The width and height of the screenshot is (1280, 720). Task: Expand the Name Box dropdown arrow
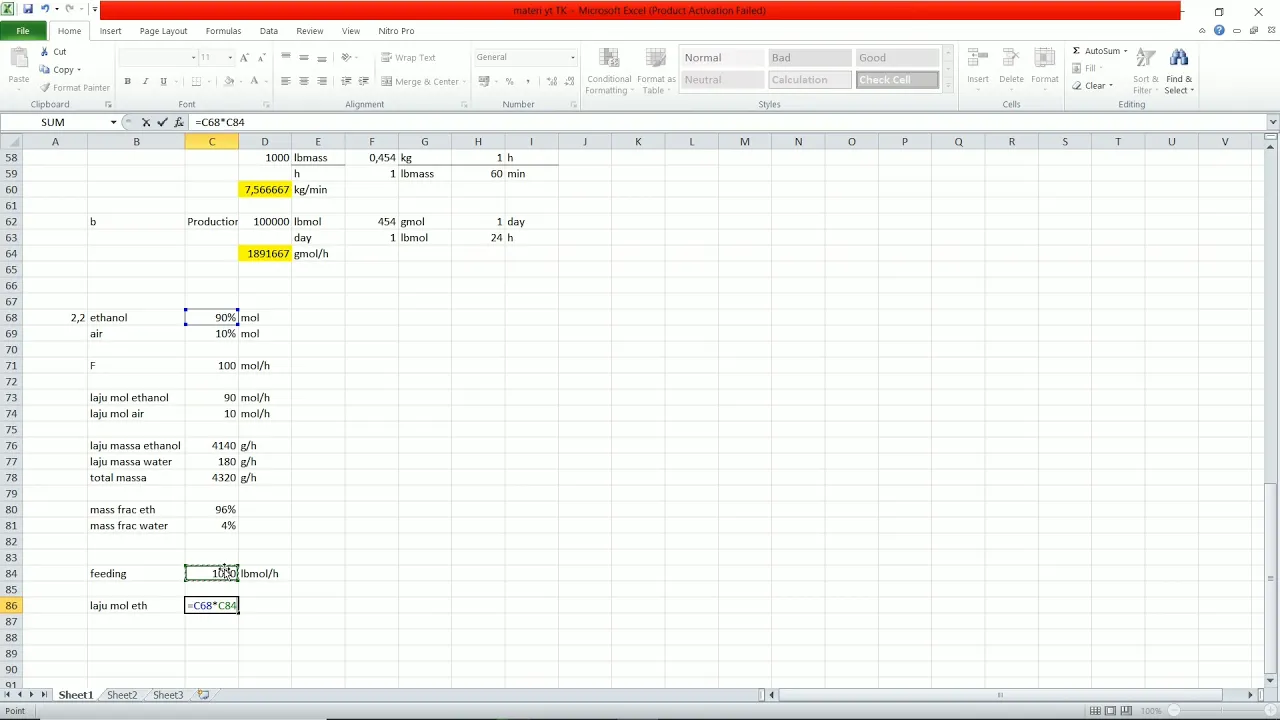[113, 122]
